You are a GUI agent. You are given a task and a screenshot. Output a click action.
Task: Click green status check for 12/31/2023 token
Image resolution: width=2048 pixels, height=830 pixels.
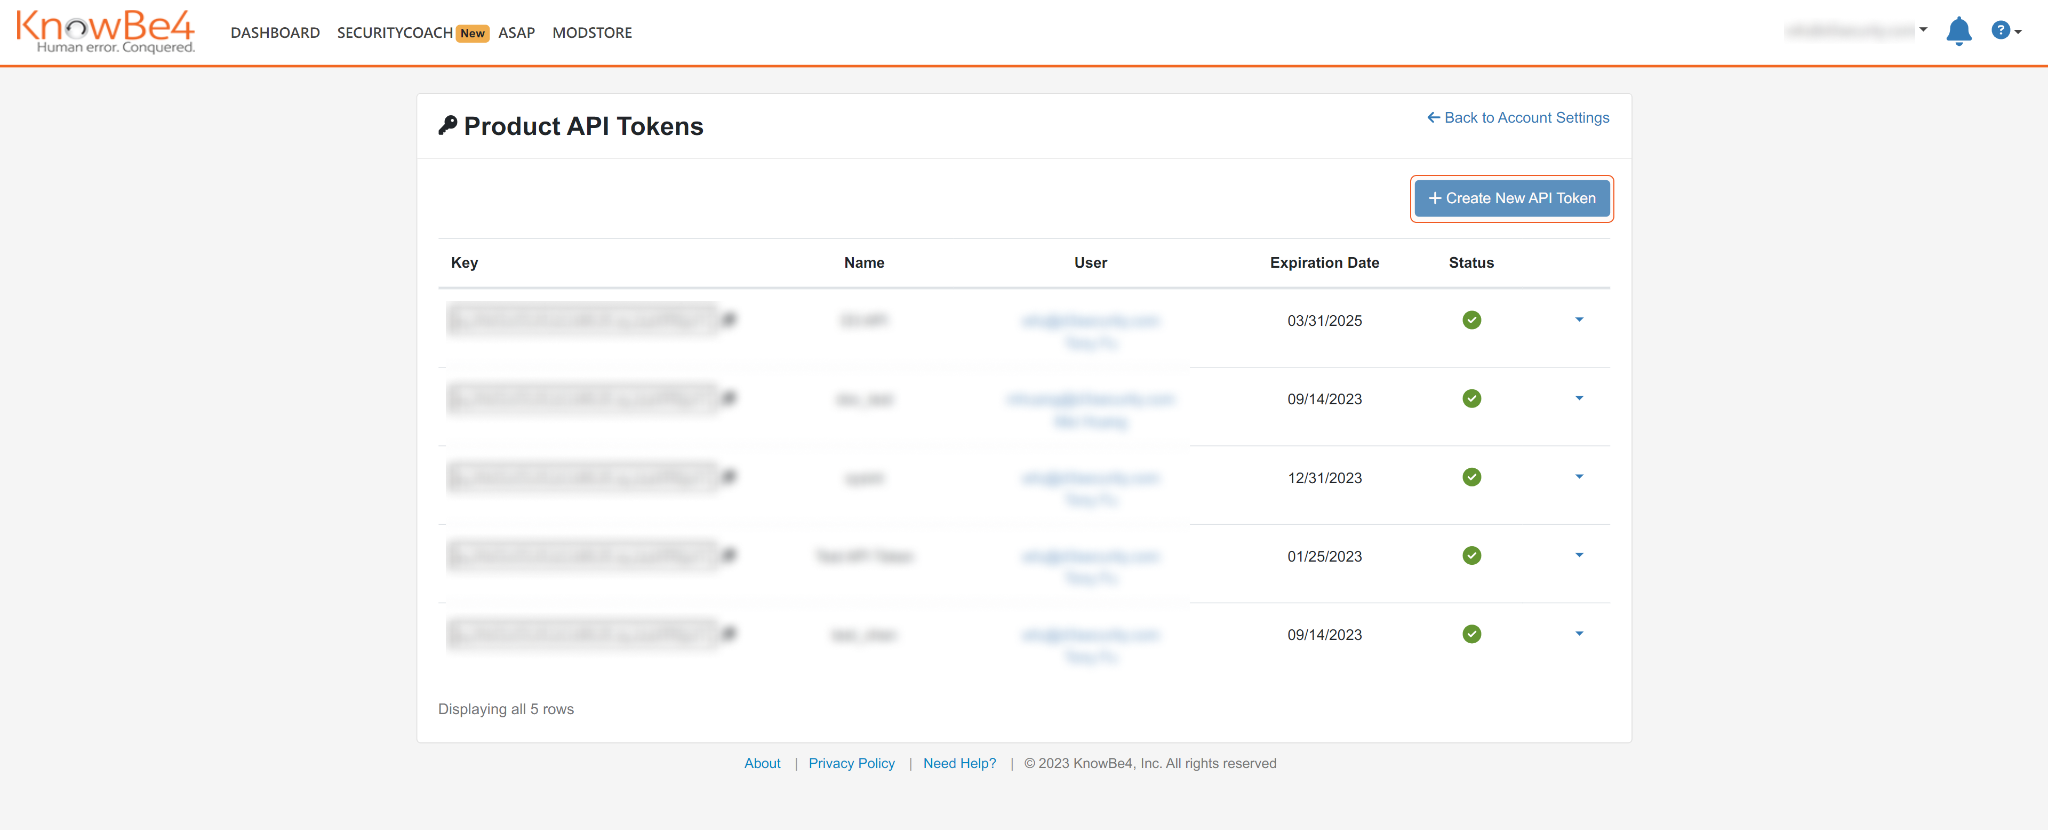pyautogui.click(x=1471, y=477)
